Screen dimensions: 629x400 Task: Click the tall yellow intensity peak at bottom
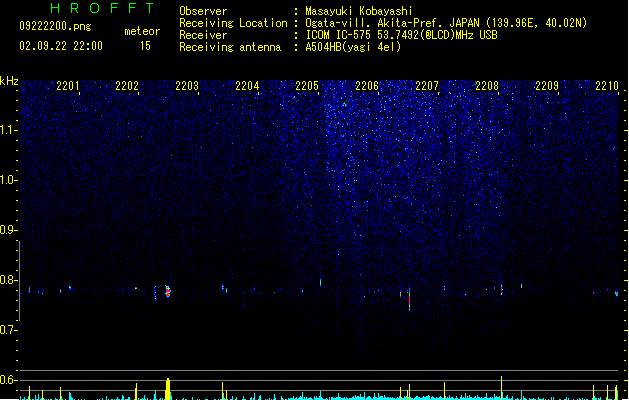168,389
